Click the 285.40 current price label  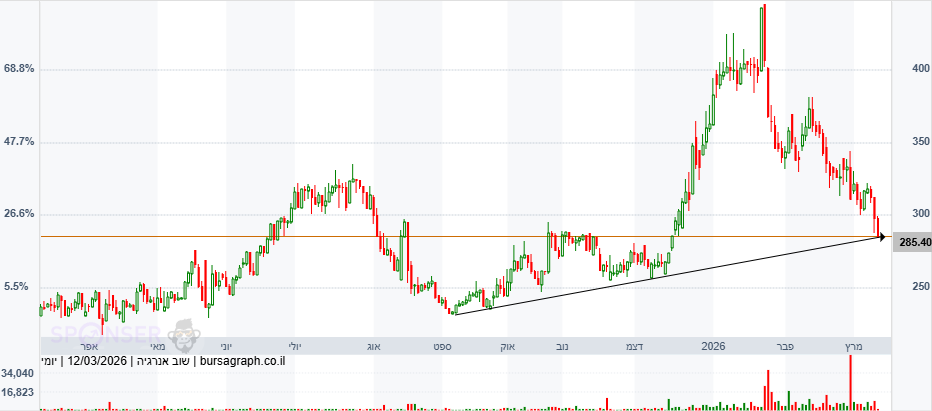tap(912, 242)
